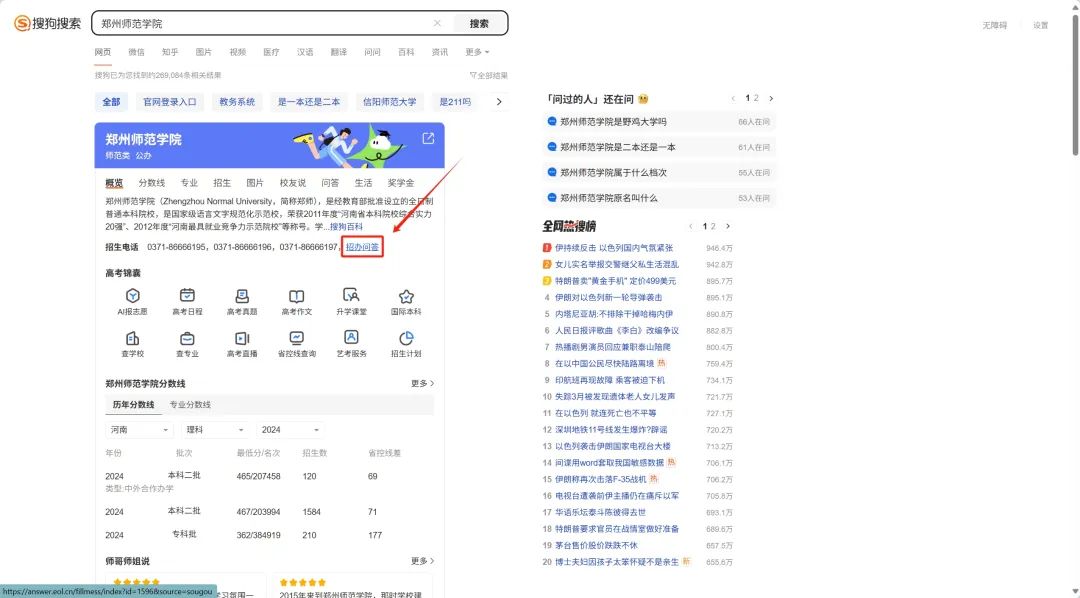Viewport: 1080px width, 598px height.
Task: Go to next page of 全网热搜榜
Action: pos(728,227)
